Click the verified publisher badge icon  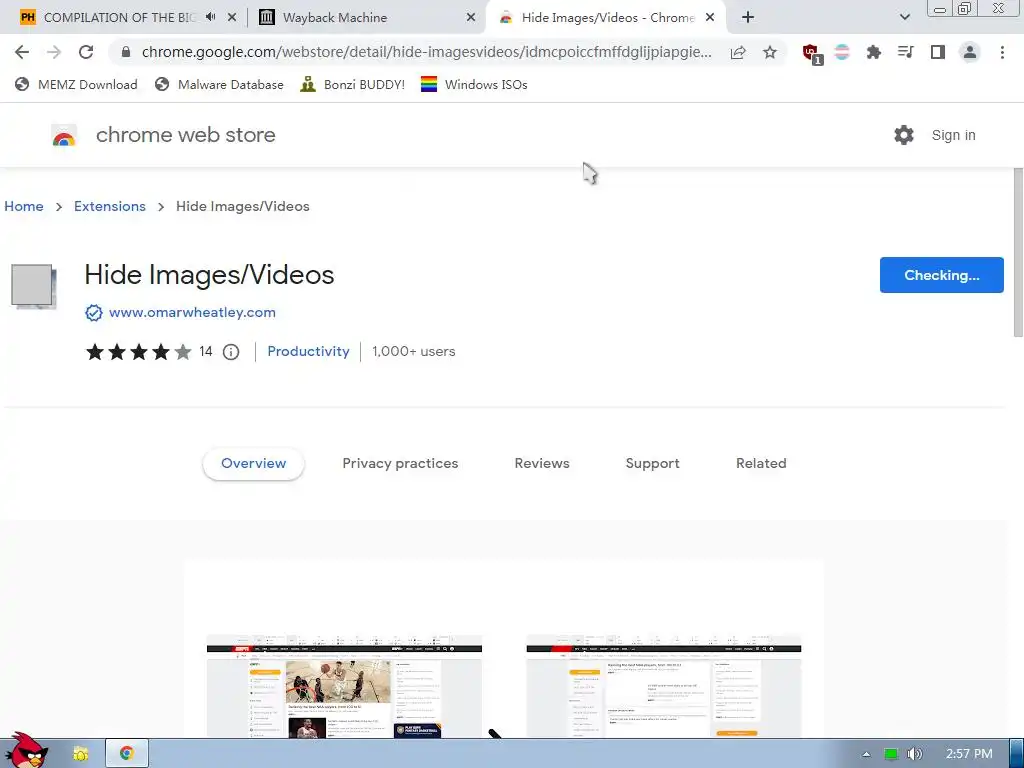(94, 313)
